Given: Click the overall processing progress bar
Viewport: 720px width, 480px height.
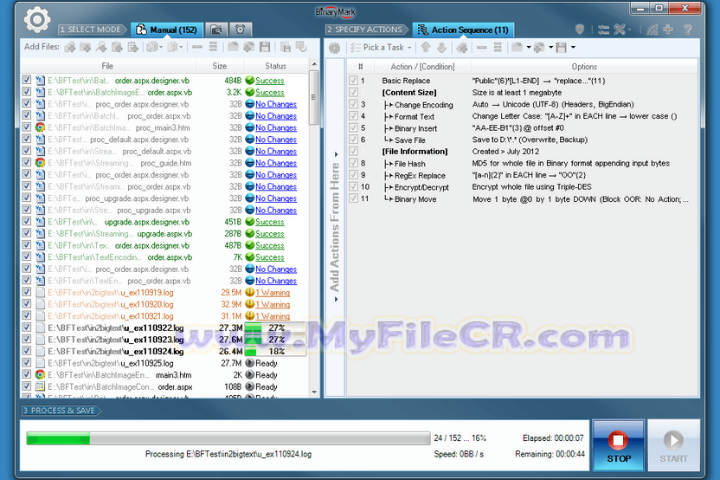Looking at the screenshot, I should coord(228,438).
